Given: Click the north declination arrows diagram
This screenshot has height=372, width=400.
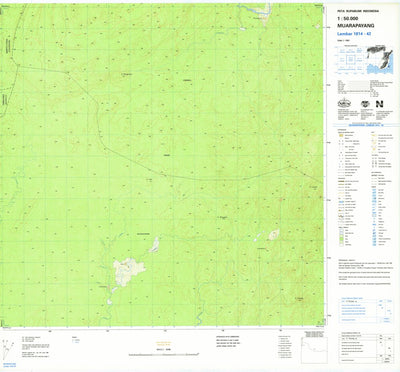Looking at the screenshot, I should click(8, 349).
